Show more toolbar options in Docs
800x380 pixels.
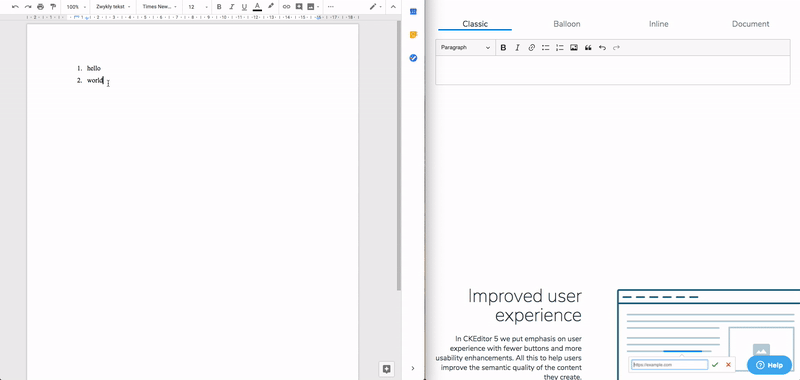pyautogui.click(x=331, y=7)
